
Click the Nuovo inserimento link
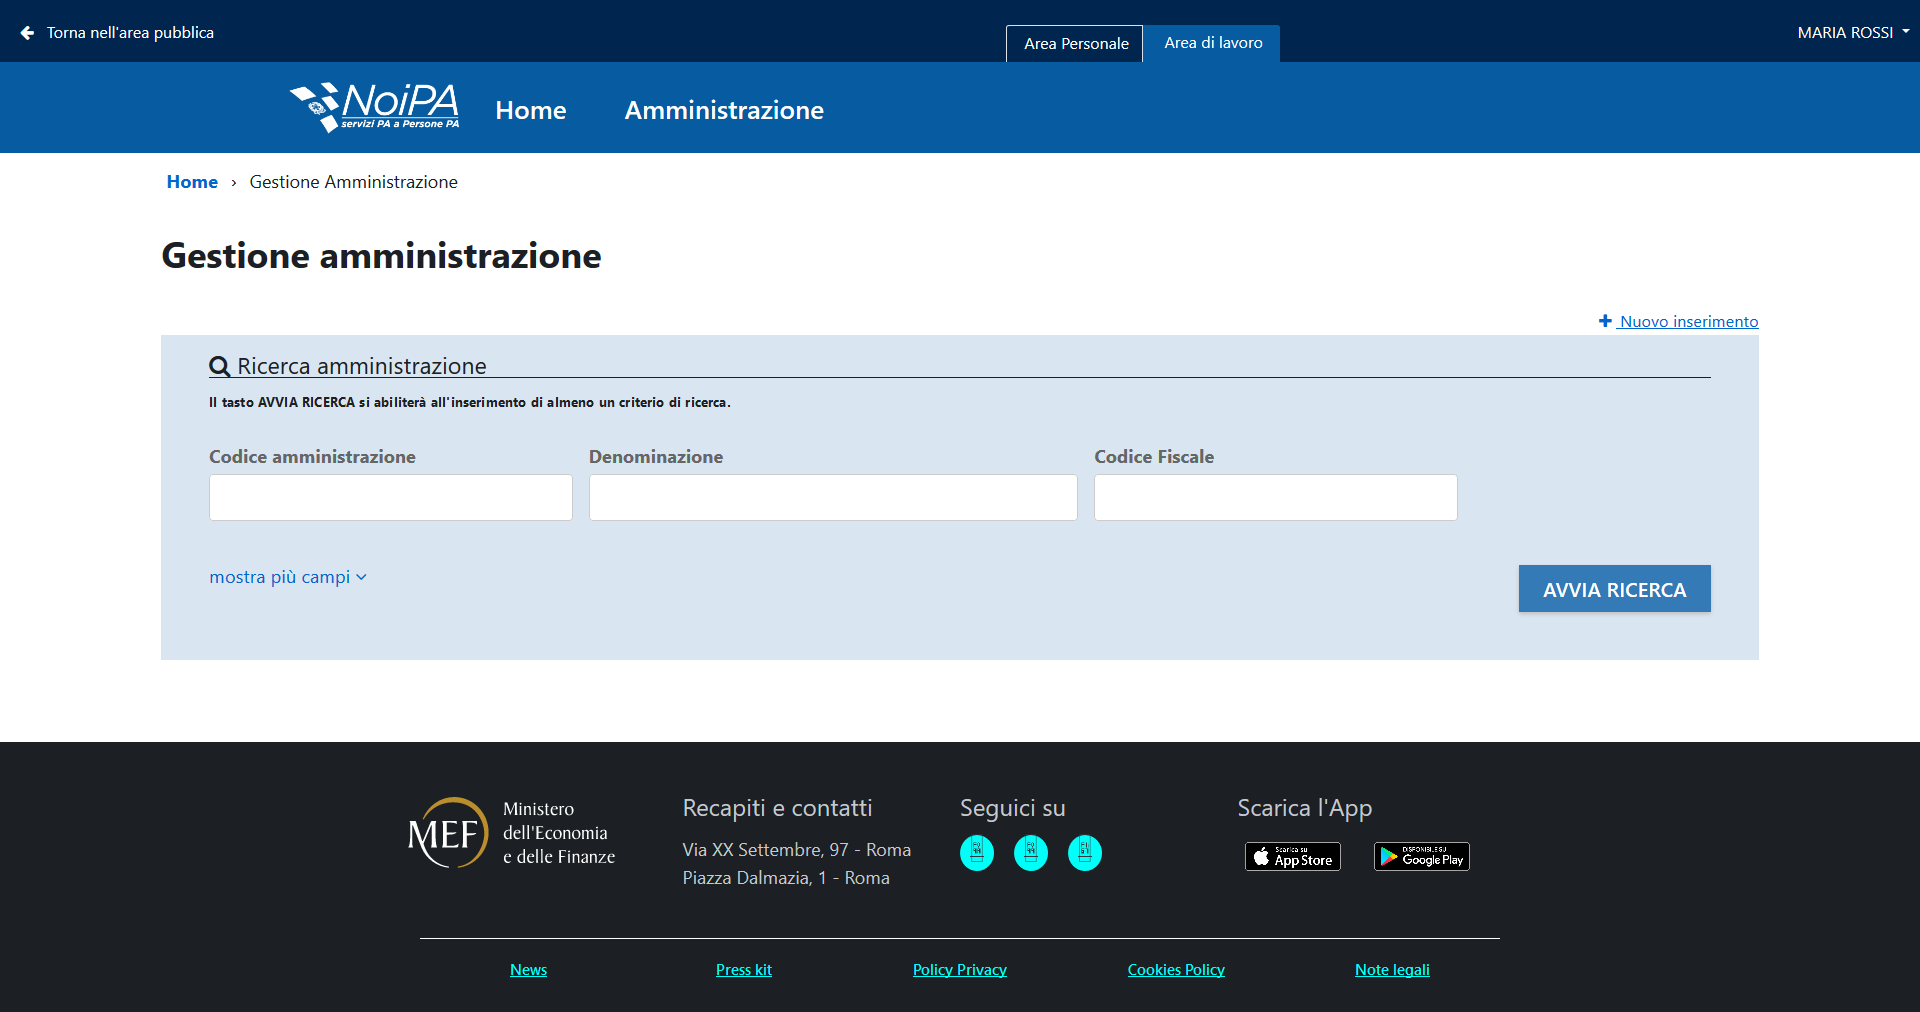(x=1689, y=321)
